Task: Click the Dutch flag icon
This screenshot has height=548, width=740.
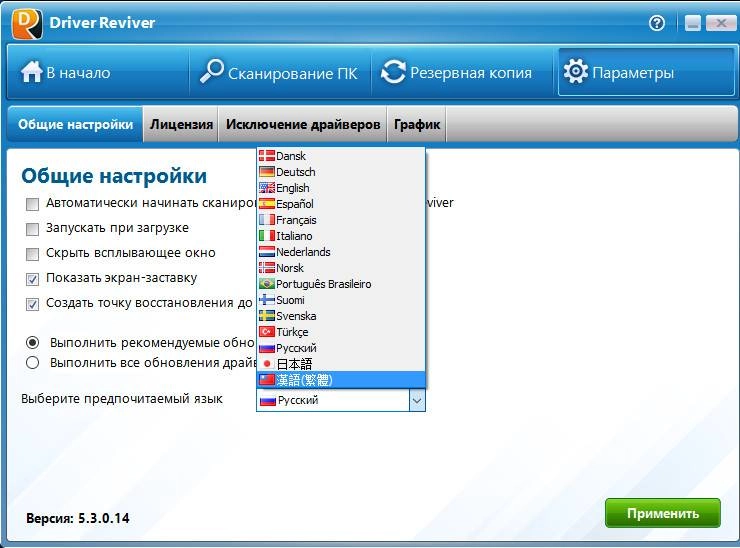Action: tap(267, 252)
